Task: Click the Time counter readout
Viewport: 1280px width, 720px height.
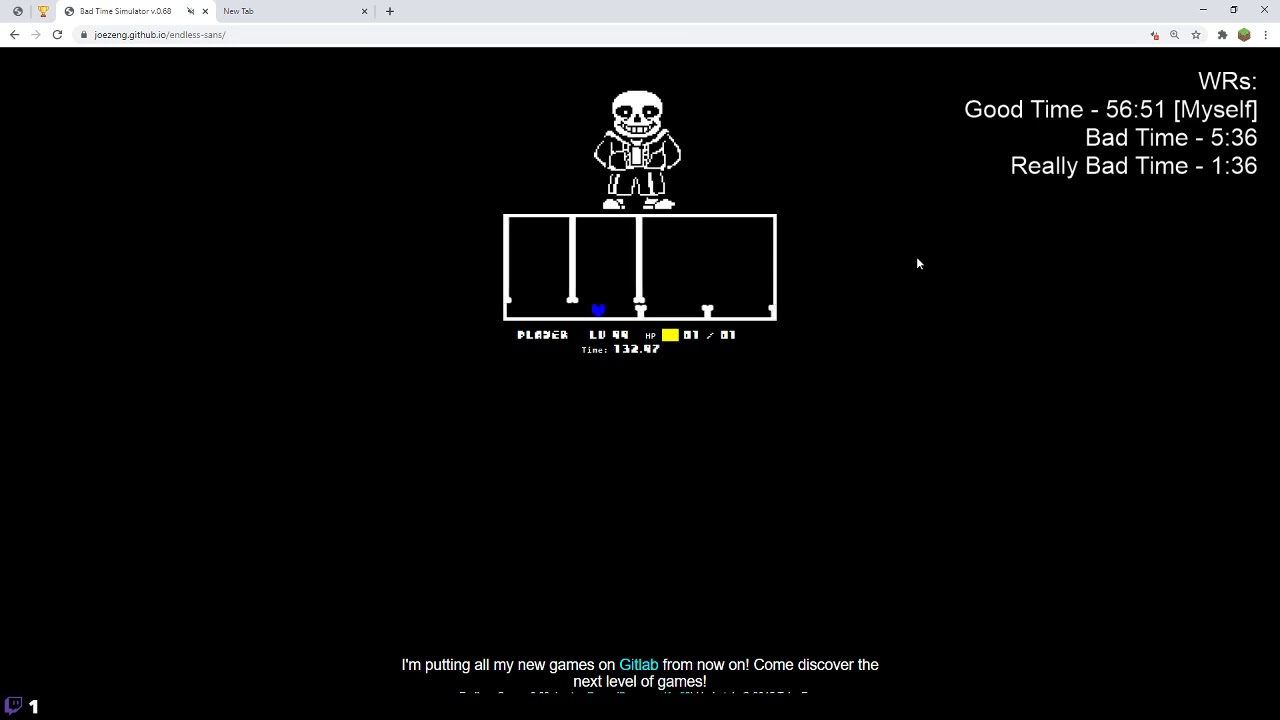Action: (620, 350)
